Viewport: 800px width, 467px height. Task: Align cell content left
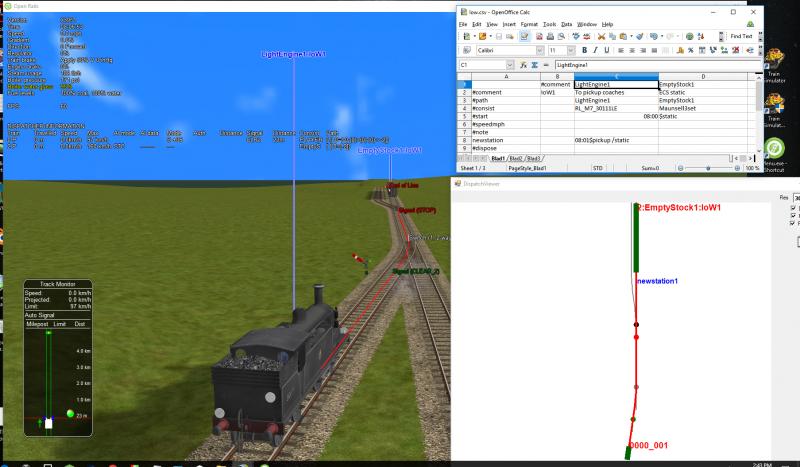(621, 50)
